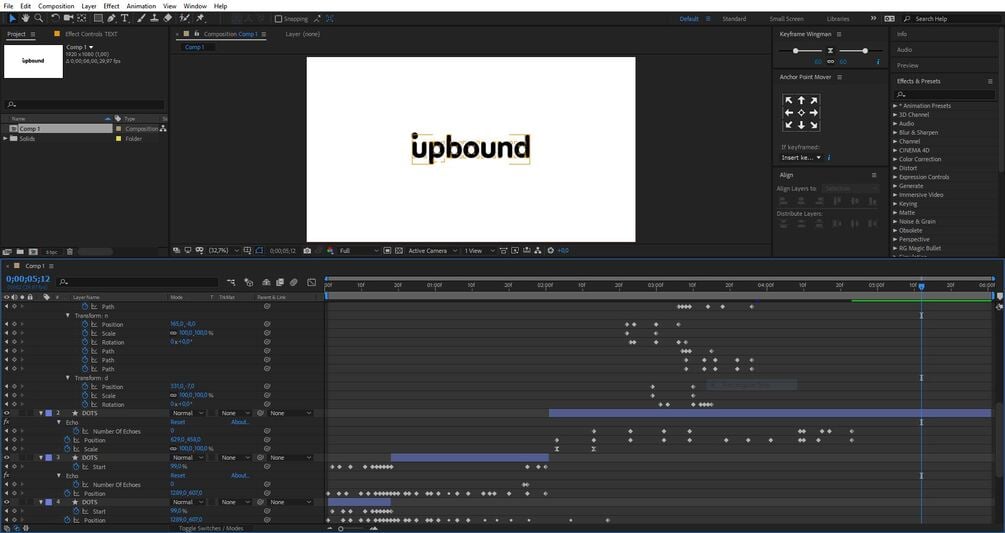The height and width of the screenshot is (533, 1005).
Task: Select the Unified Camera tool
Action: point(69,19)
